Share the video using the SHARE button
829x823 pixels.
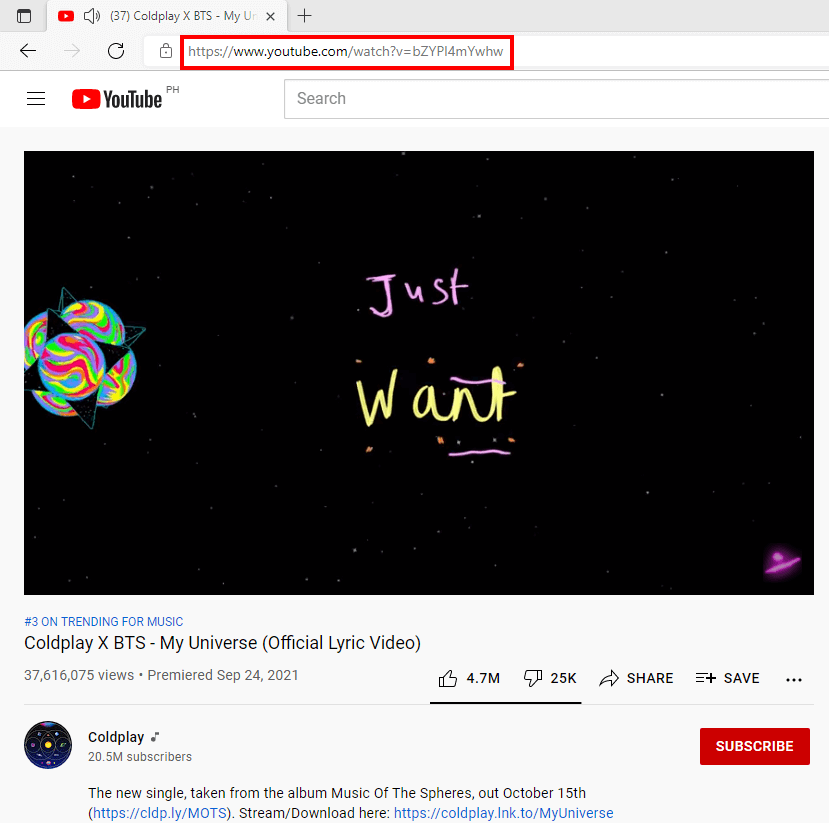click(x=636, y=678)
